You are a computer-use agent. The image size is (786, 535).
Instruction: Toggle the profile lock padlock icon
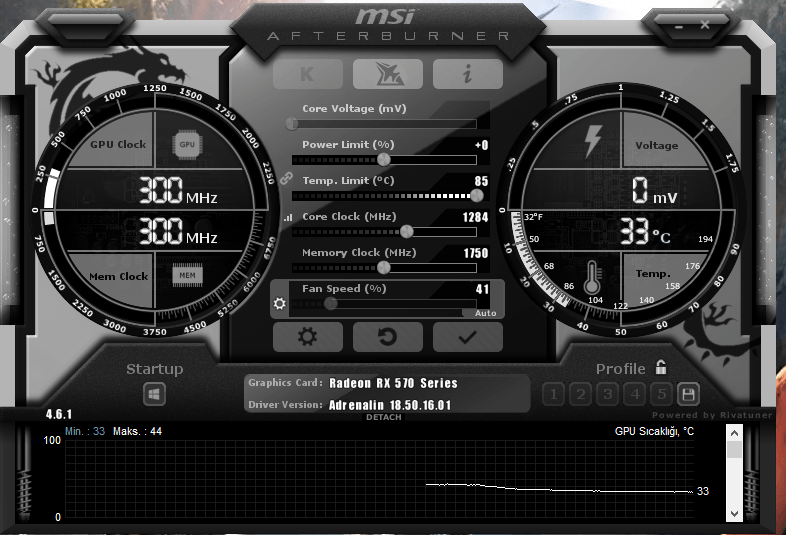(x=661, y=368)
